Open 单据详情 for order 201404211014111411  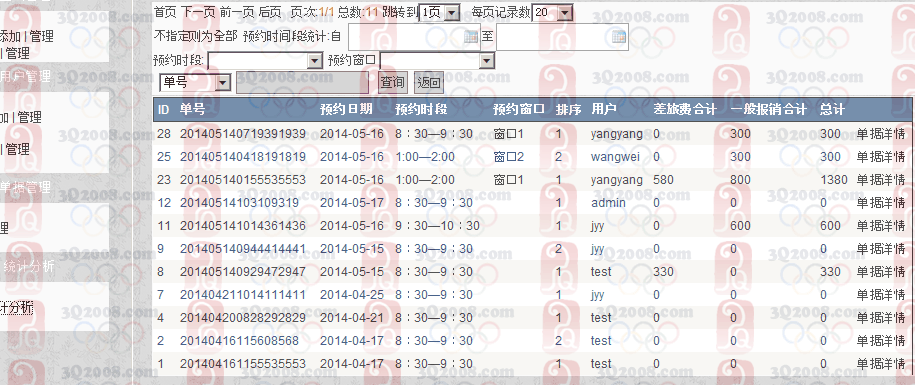pyautogui.click(x=881, y=295)
